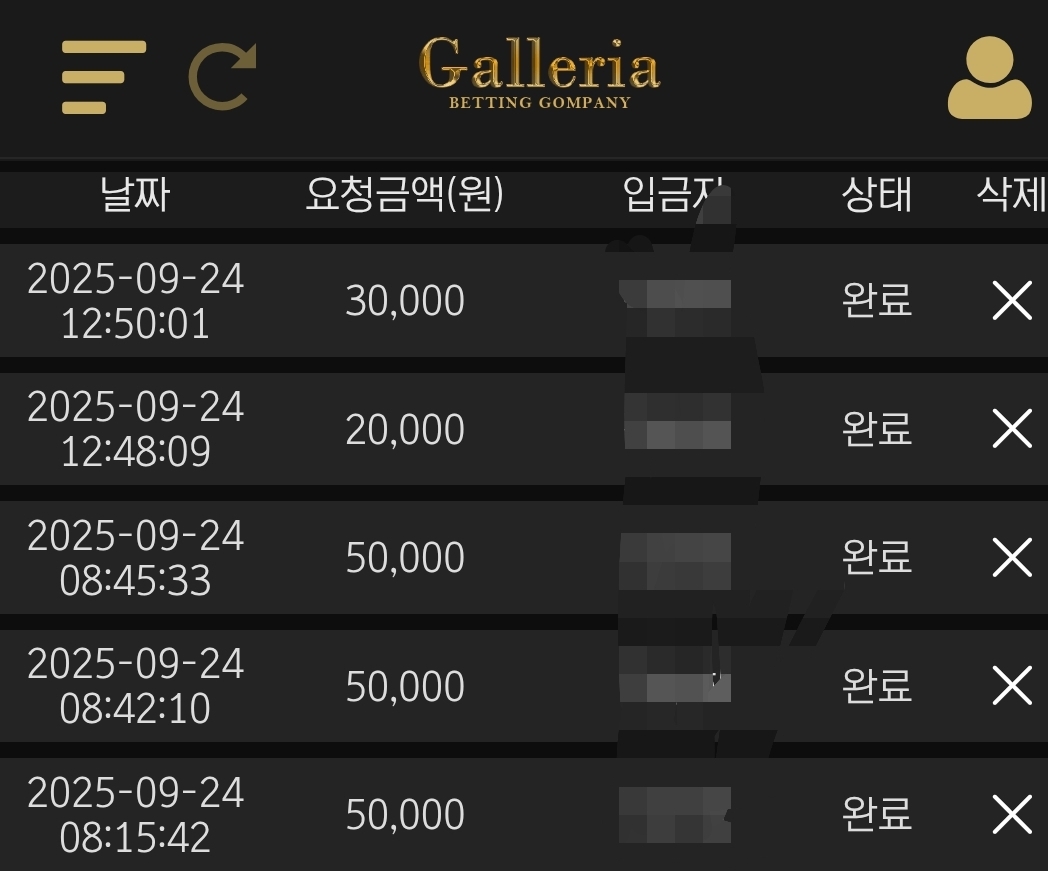Open the hamburger menu icon
The height and width of the screenshot is (871, 1048).
[104, 77]
